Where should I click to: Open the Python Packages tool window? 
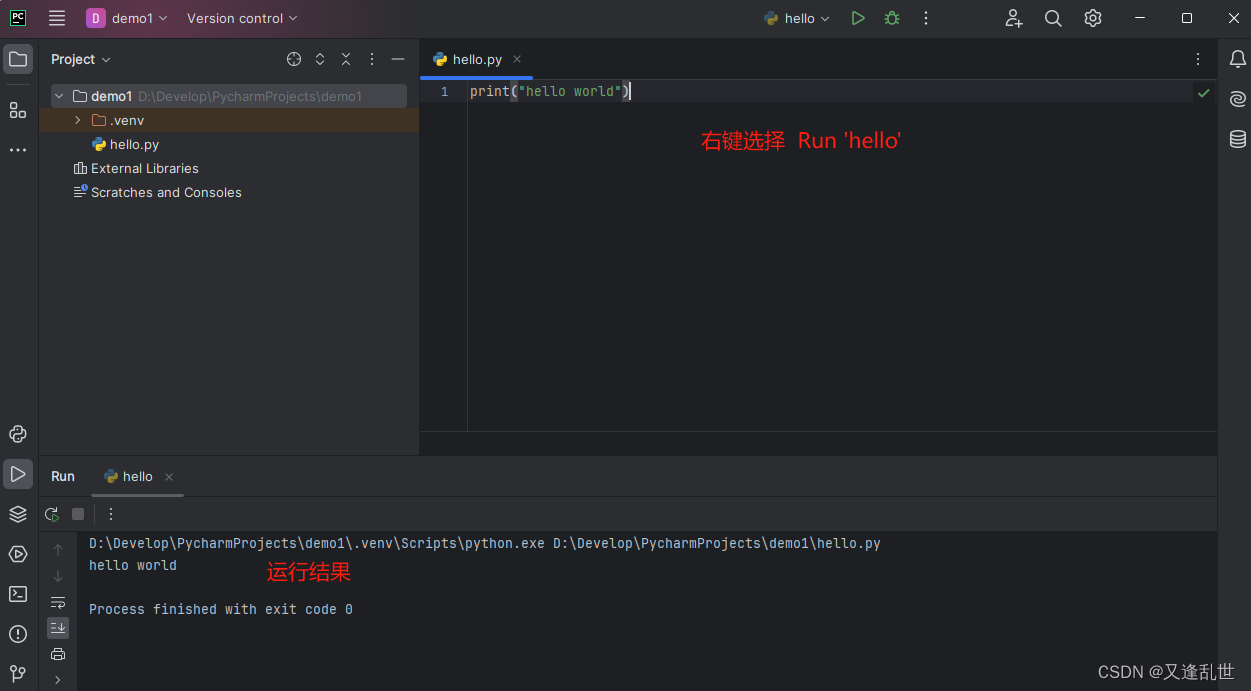[18, 434]
